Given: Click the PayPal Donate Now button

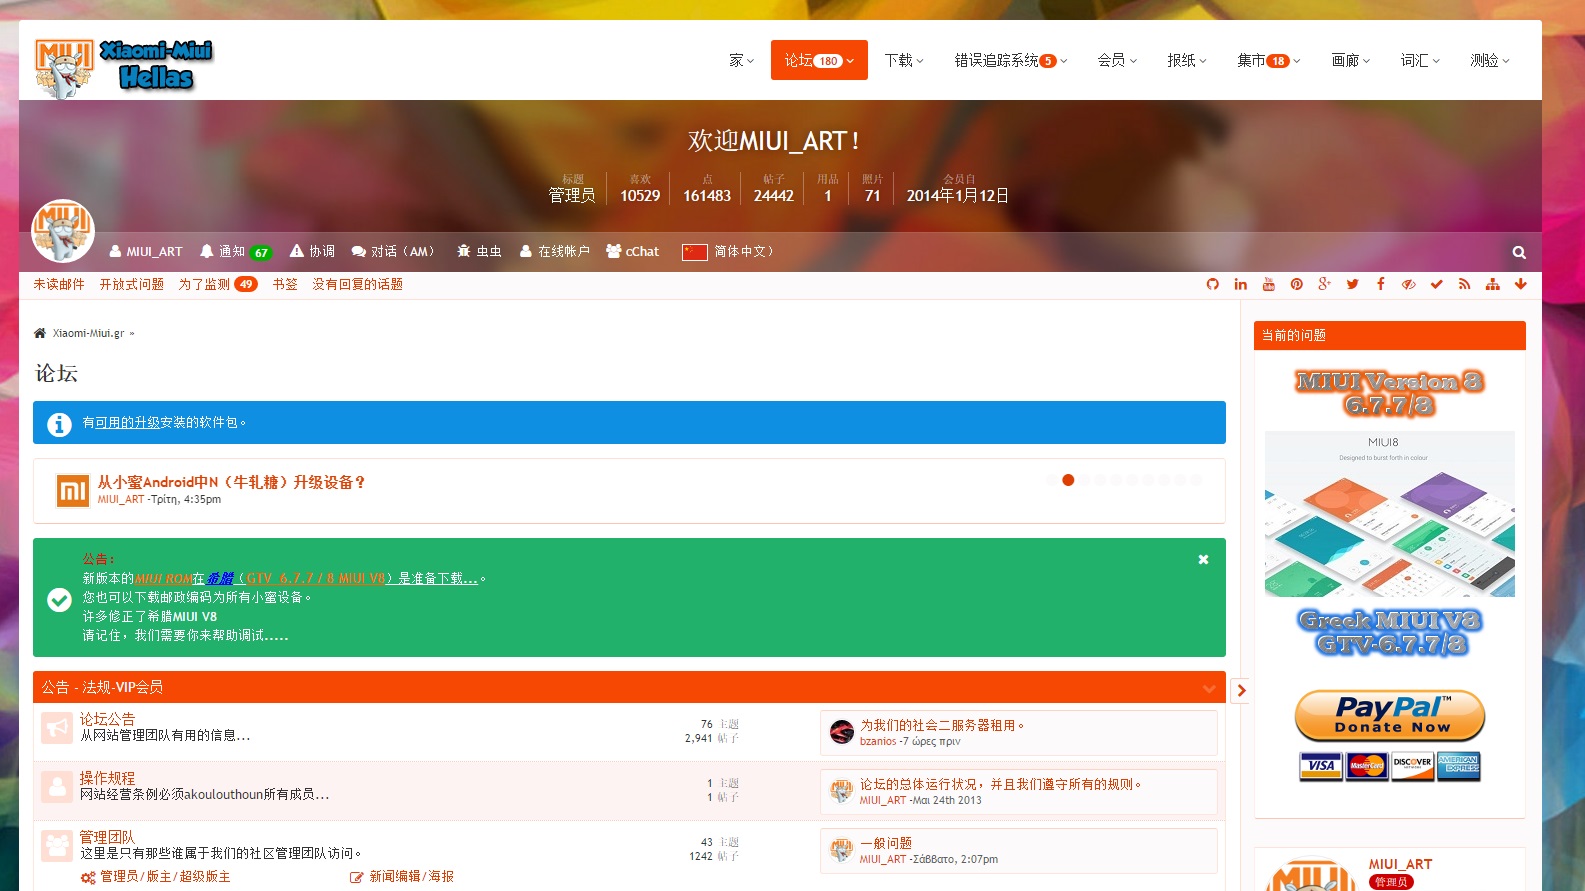Looking at the screenshot, I should click(x=1390, y=716).
